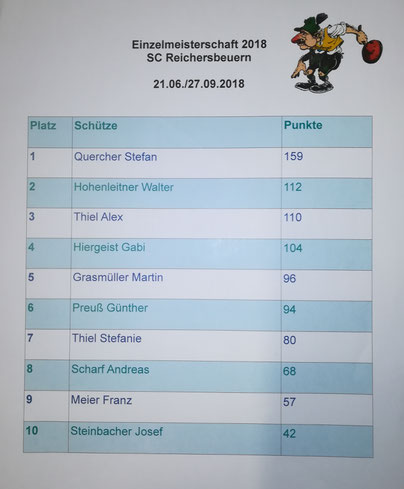The image size is (404, 489).
Task: Click the Meier Franz row name
Action: point(101,400)
